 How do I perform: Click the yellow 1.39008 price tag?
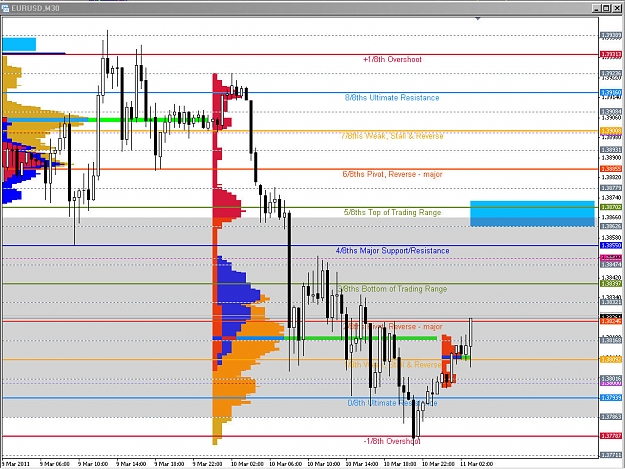coord(611,131)
